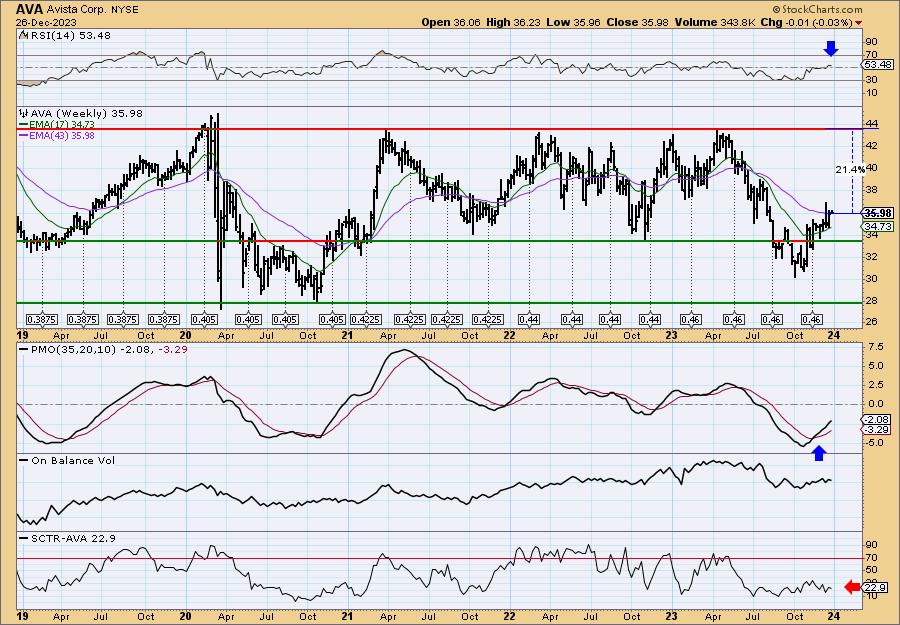Click the 0.0 label on the PMO axis
Image resolution: width=900 pixels, height=625 pixels.
[x=876, y=403]
